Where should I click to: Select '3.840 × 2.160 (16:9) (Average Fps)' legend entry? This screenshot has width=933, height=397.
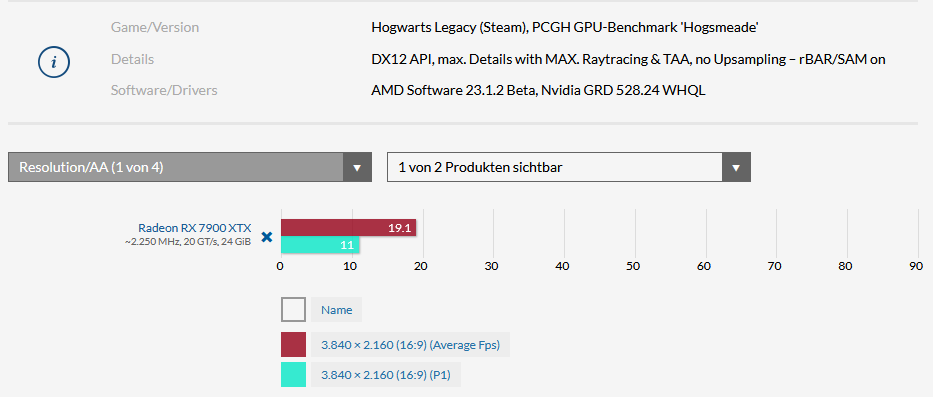[x=411, y=345]
